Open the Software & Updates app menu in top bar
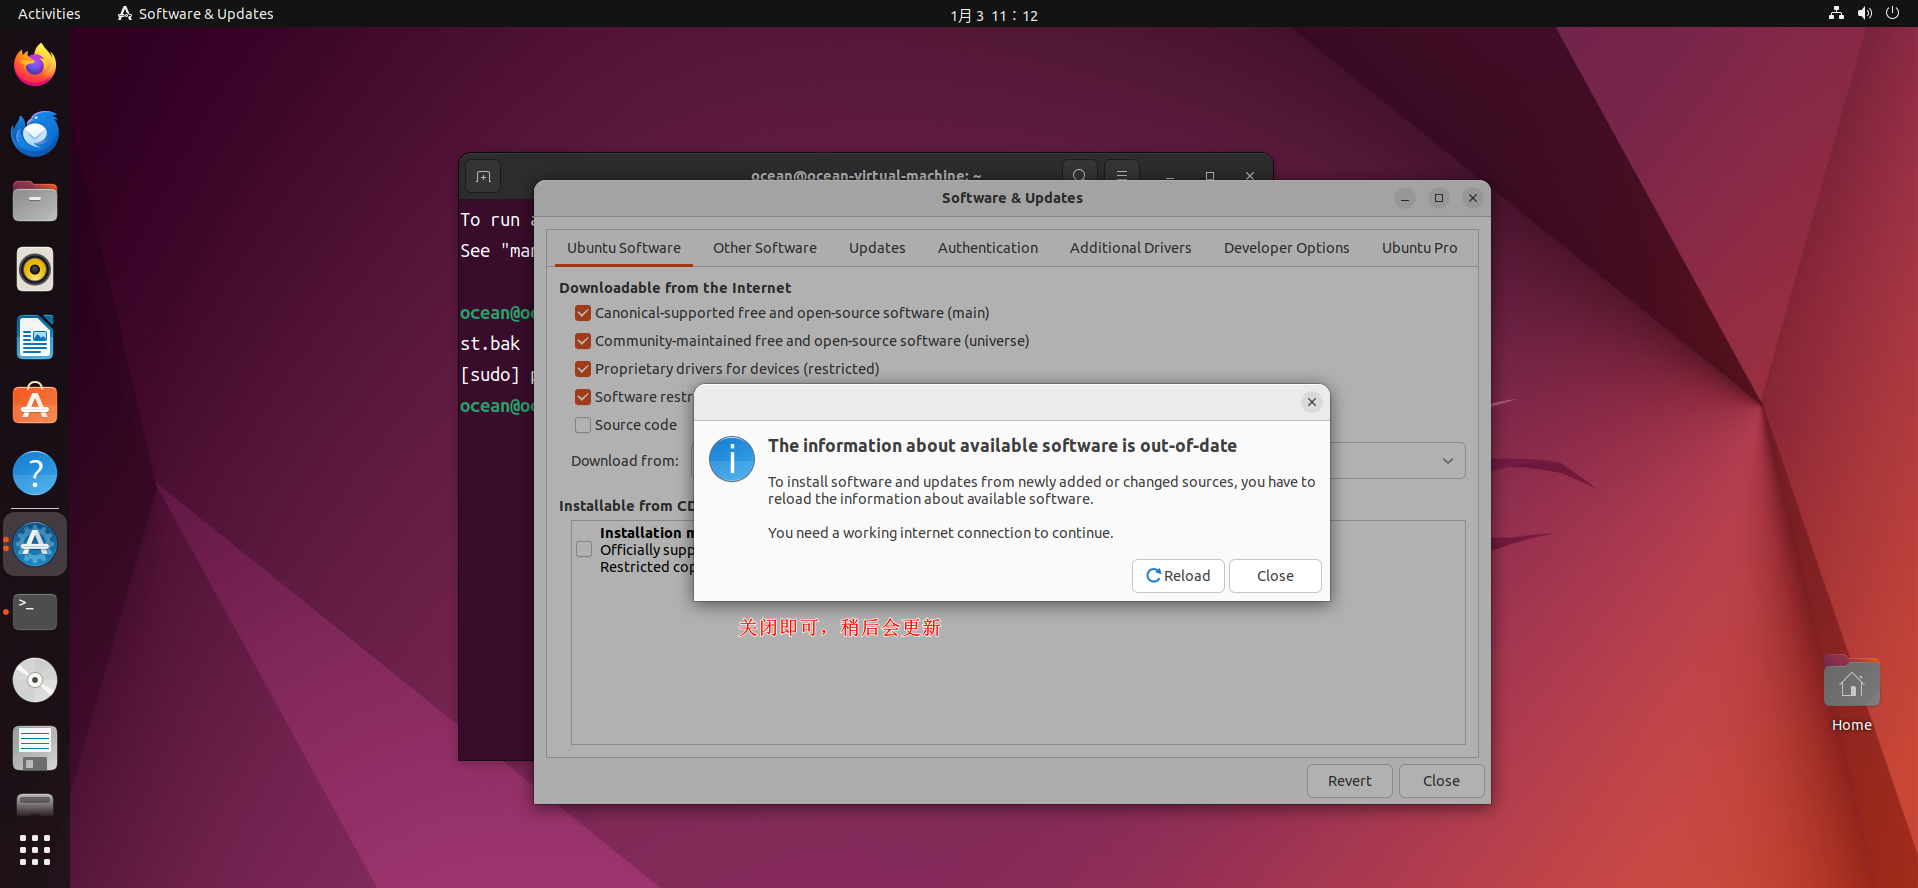This screenshot has width=1918, height=888. [196, 14]
